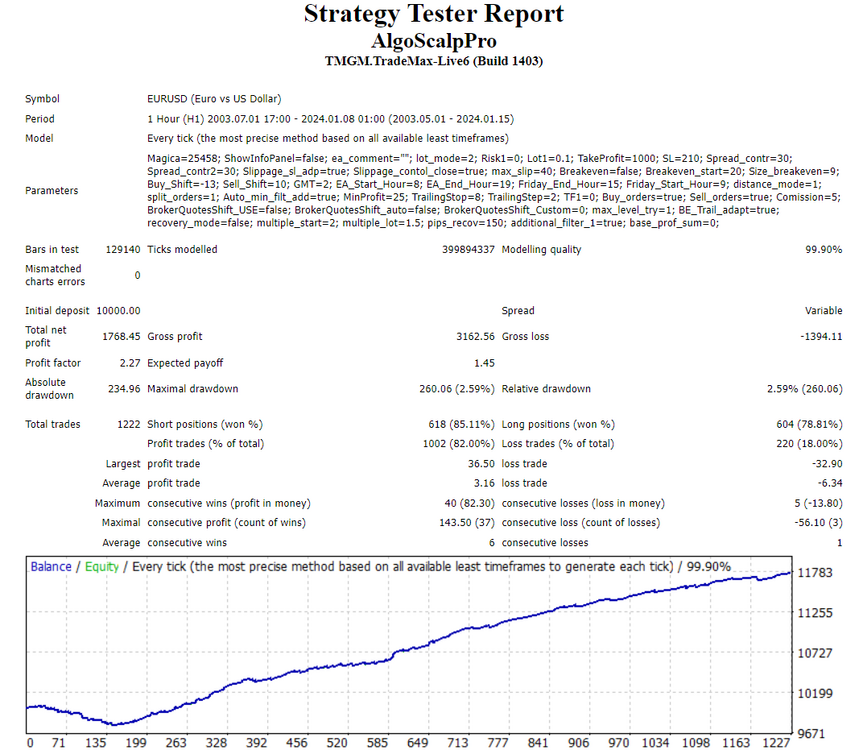Click the 649 x-axis tick label
Image resolution: width=863 pixels, height=750 pixels.
[x=417, y=743]
